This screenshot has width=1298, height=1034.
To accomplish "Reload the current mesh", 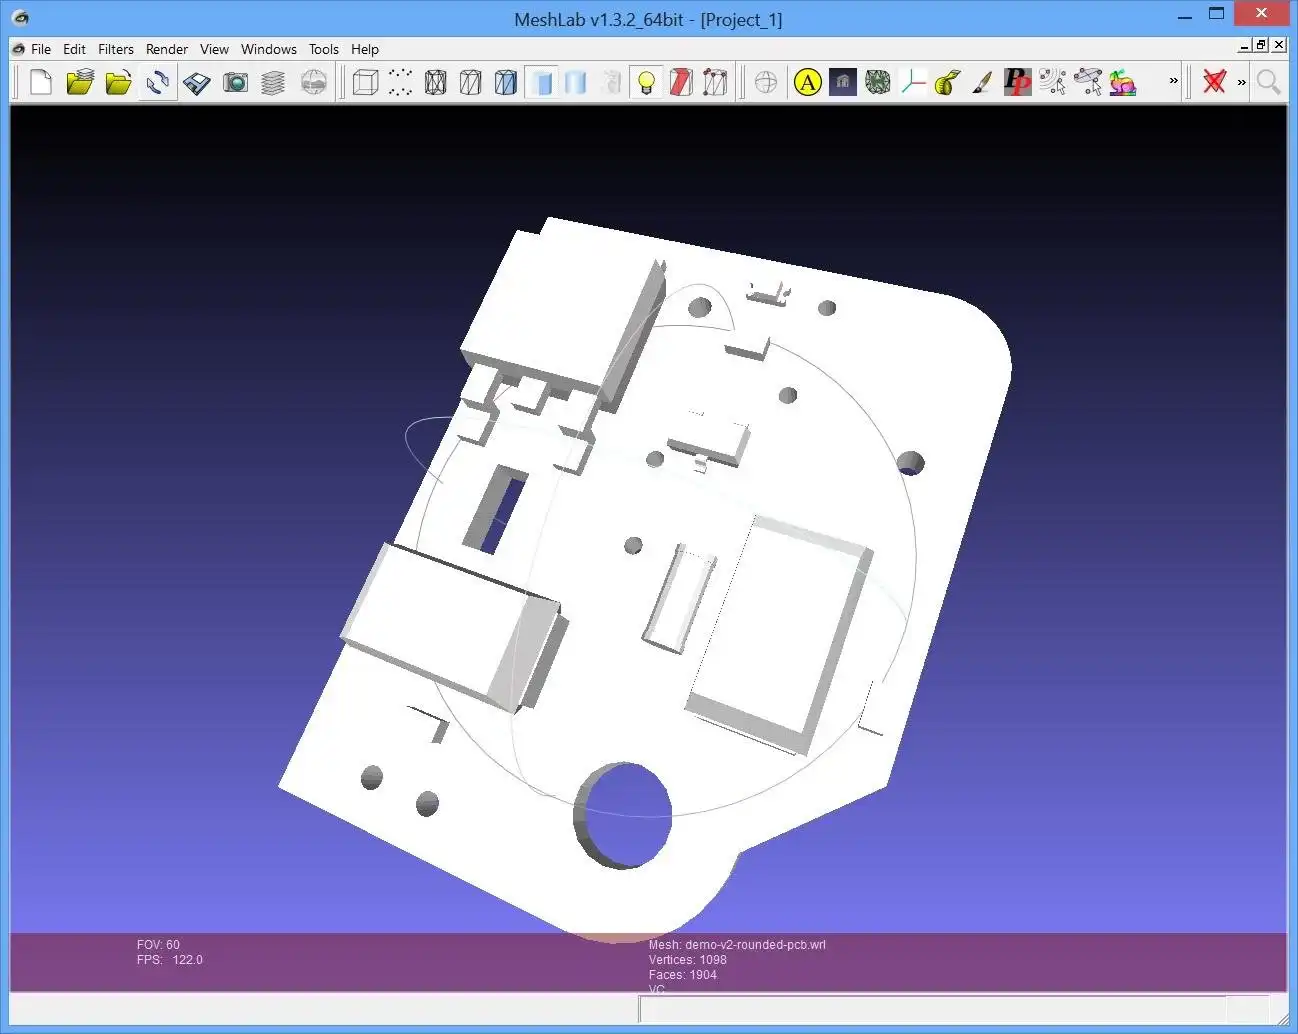I will coord(157,82).
